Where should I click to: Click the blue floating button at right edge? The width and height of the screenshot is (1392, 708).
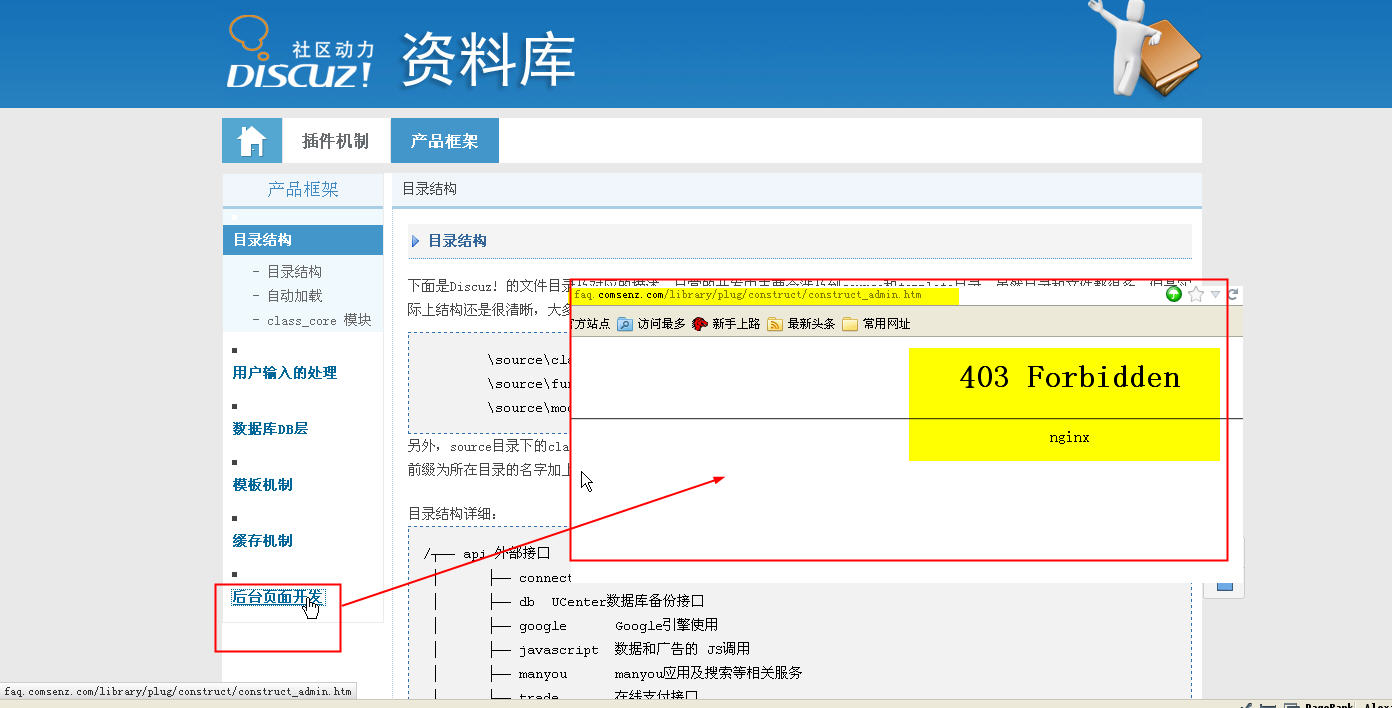coord(1225,584)
